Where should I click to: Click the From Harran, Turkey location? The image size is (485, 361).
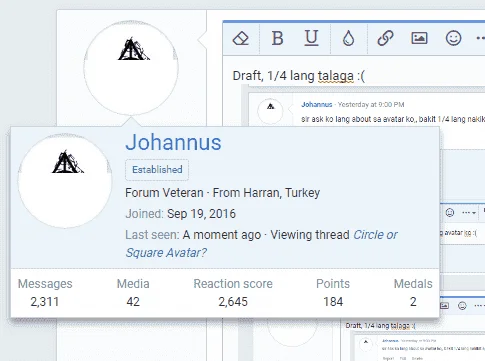[266, 193]
